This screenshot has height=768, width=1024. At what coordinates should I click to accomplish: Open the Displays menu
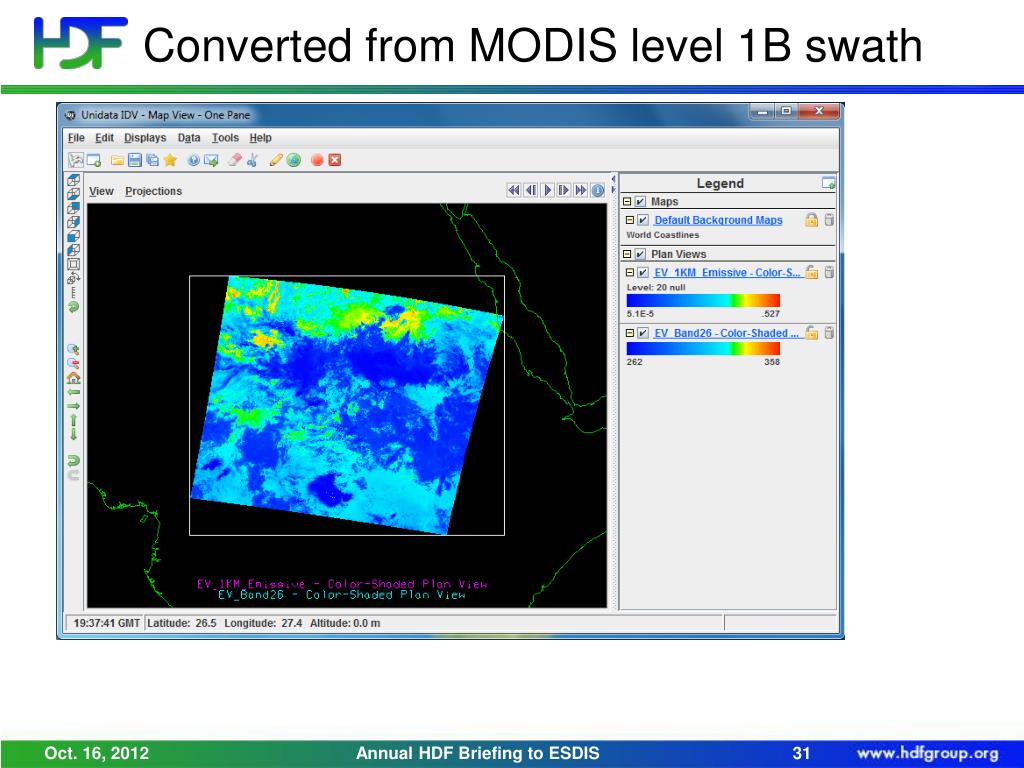pos(146,138)
